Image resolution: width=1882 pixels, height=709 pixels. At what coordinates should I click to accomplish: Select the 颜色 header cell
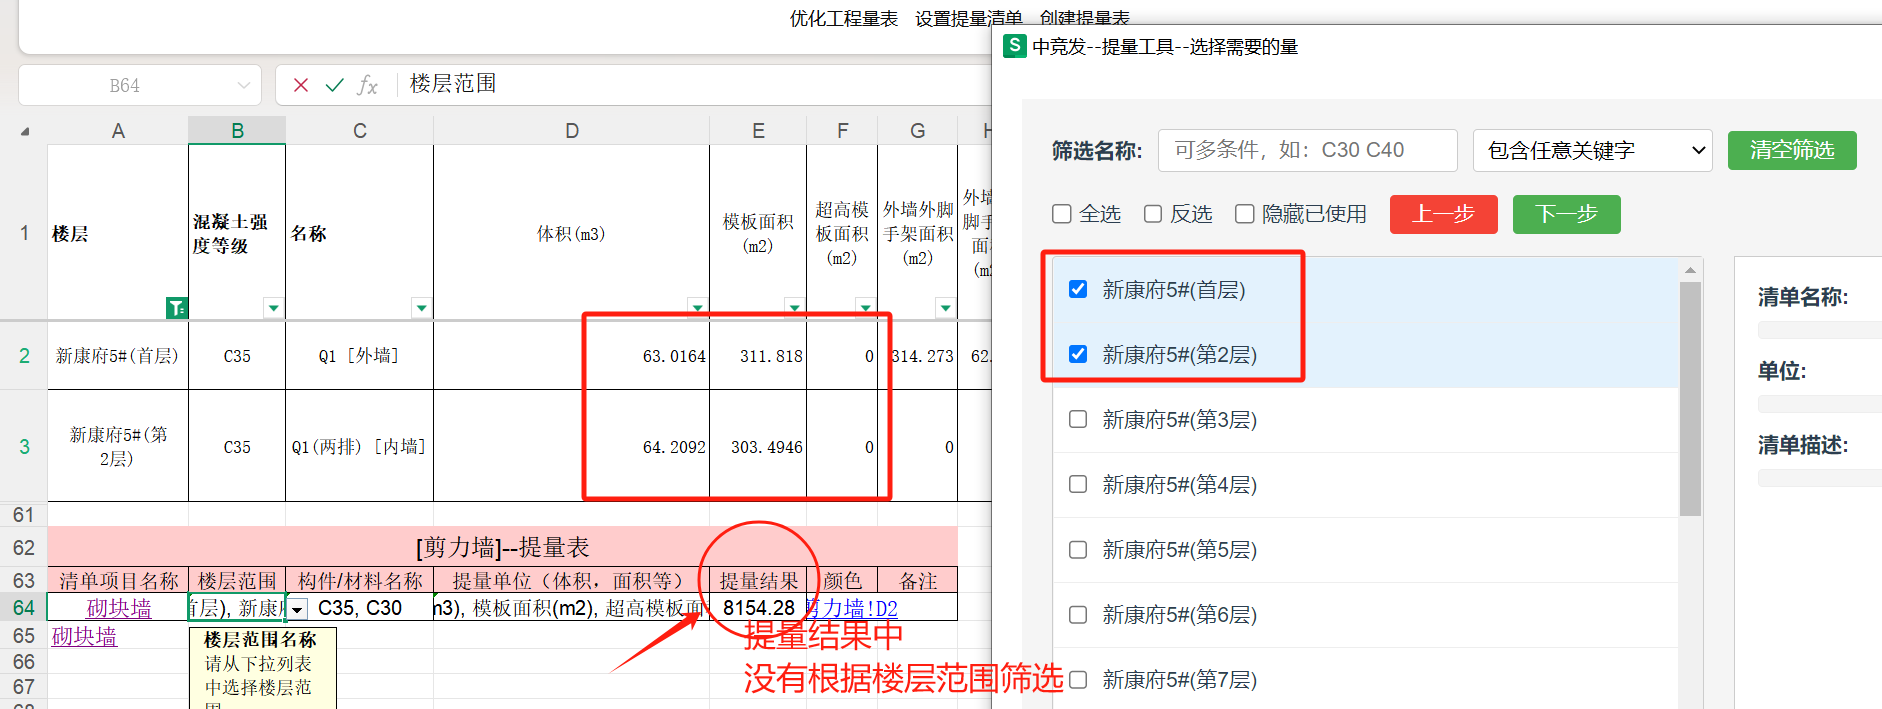coord(842,581)
